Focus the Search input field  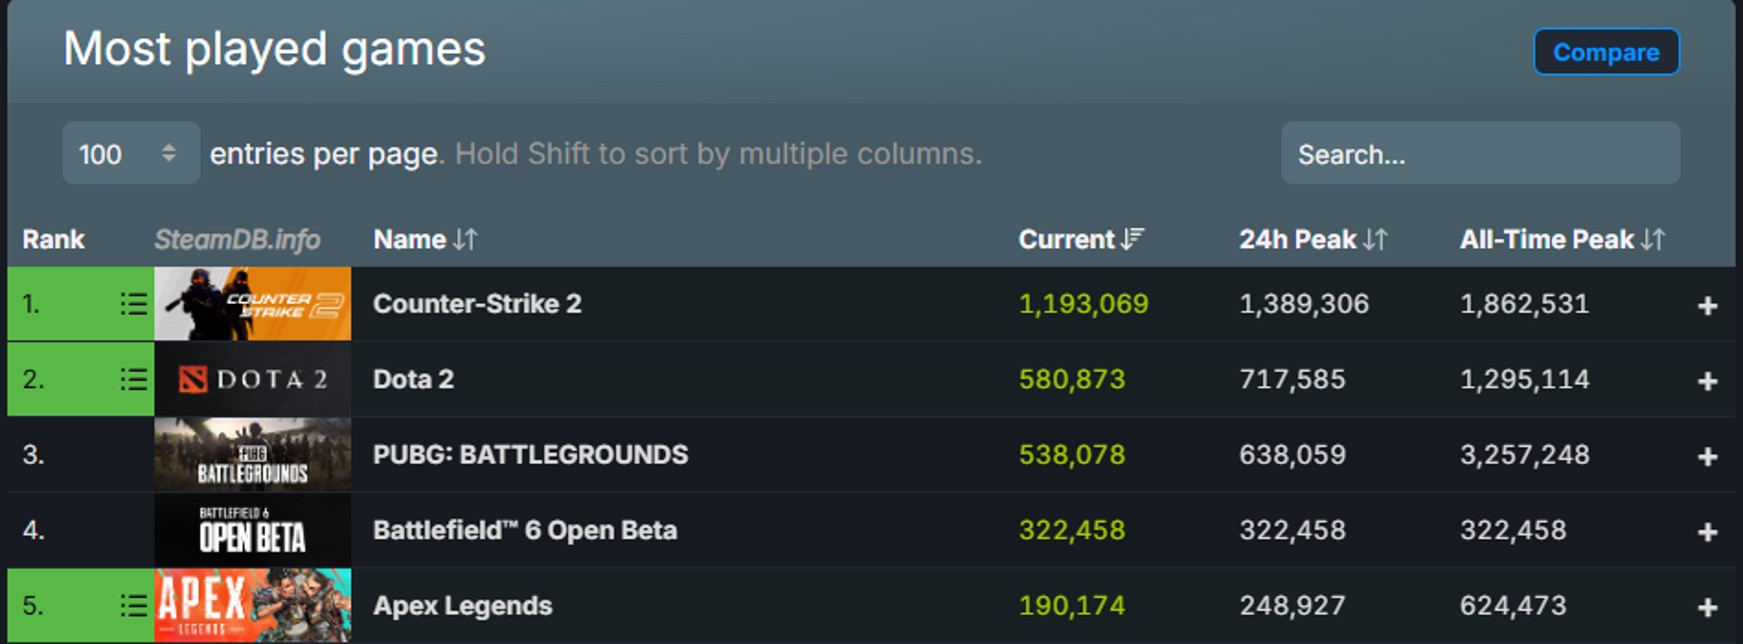(1480, 153)
